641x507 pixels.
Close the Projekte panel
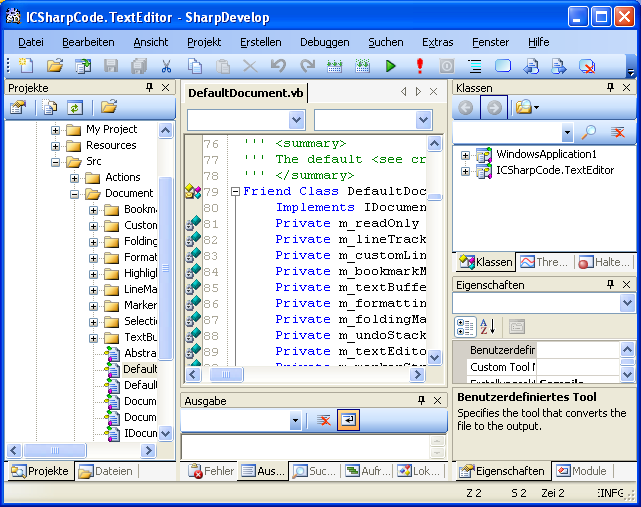[x=166, y=87]
